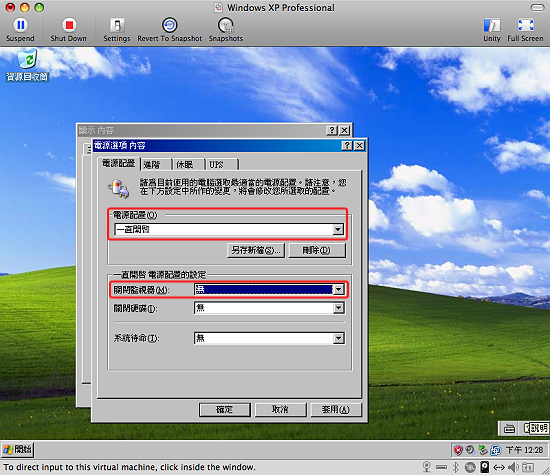Click the safely remove hardware tray icon
Screen dimensions: 550x475
[483, 450]
